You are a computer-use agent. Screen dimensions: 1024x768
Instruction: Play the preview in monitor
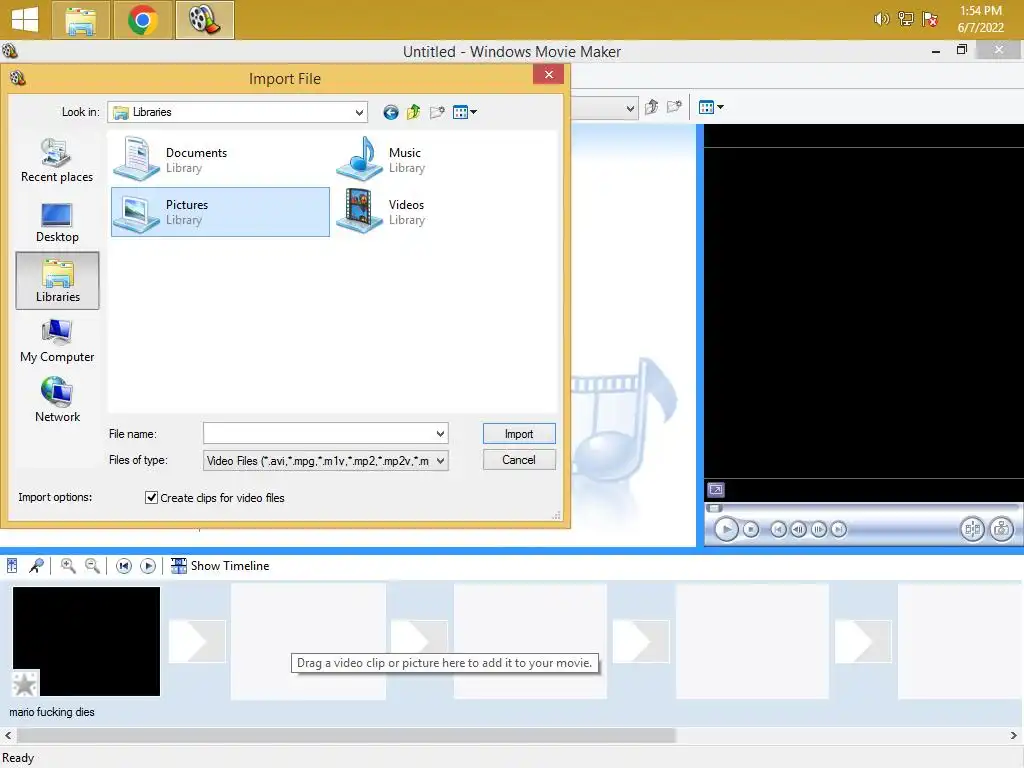pyautogui.click(x=726, y=529)
